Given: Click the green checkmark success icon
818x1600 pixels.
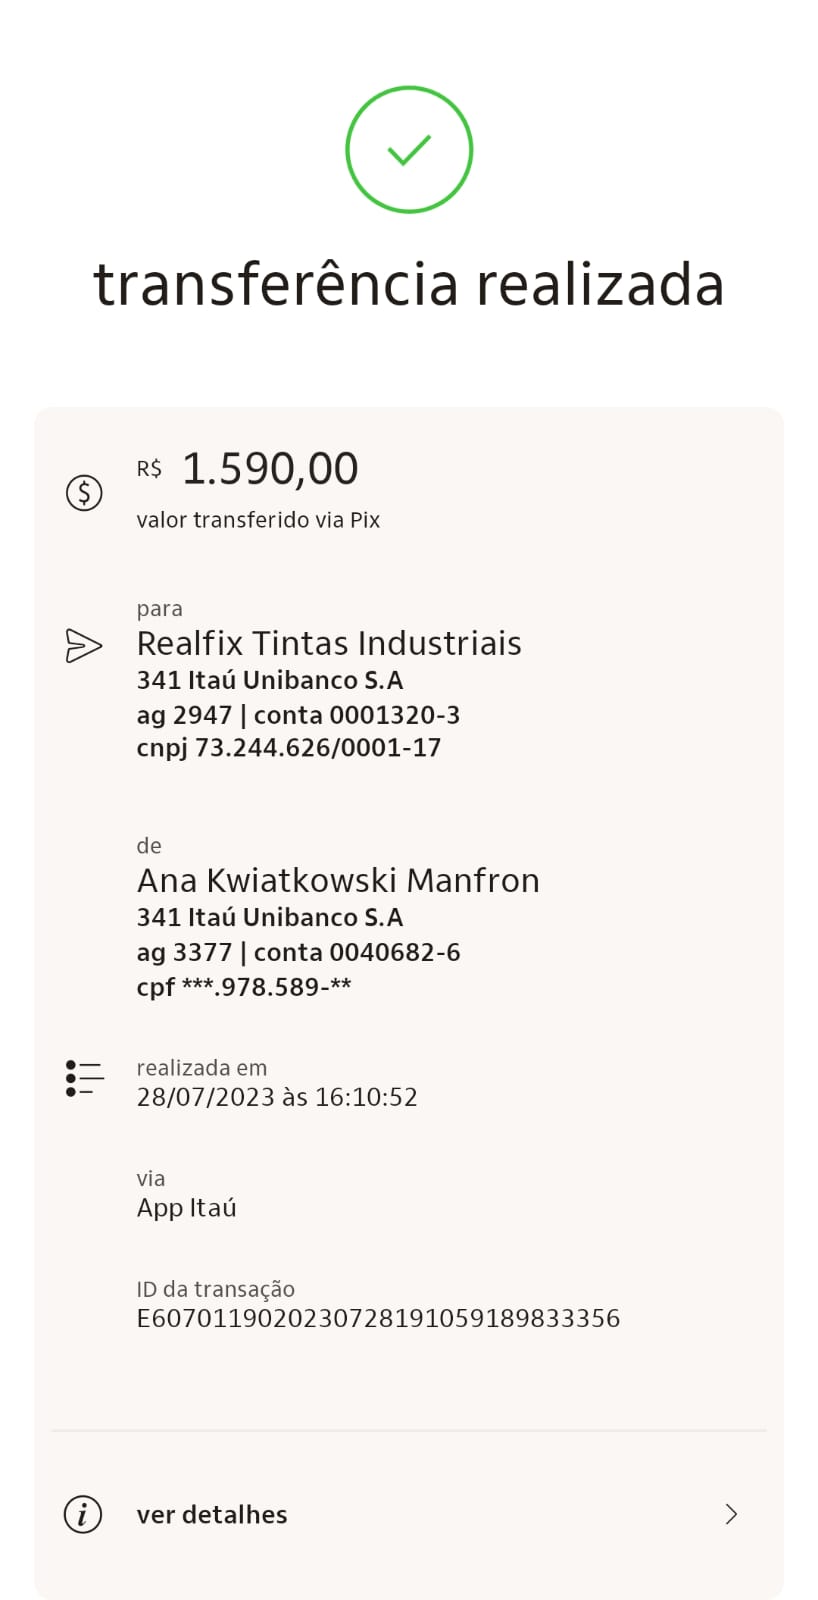Looking at the screenshot, I should pos(409,150).
